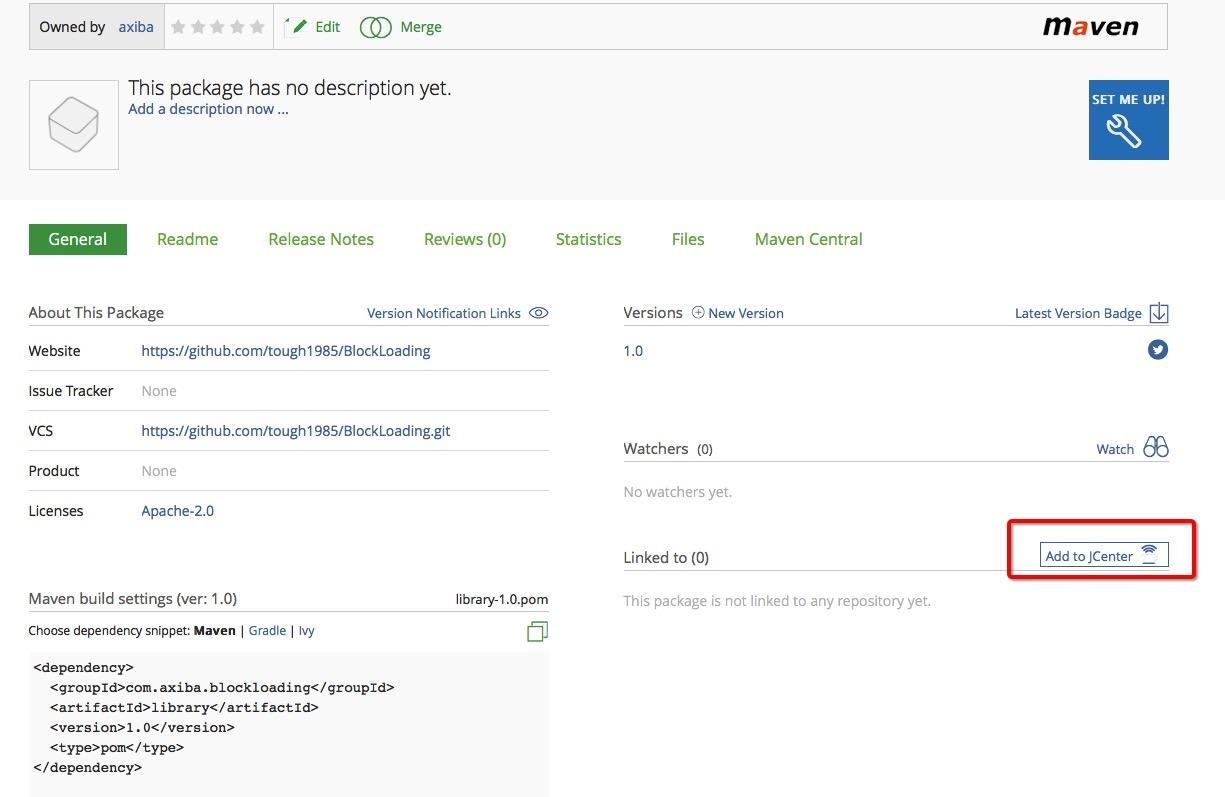Click the Watch link
This screenshot has width=1225, height=797.
[1115, 449]
